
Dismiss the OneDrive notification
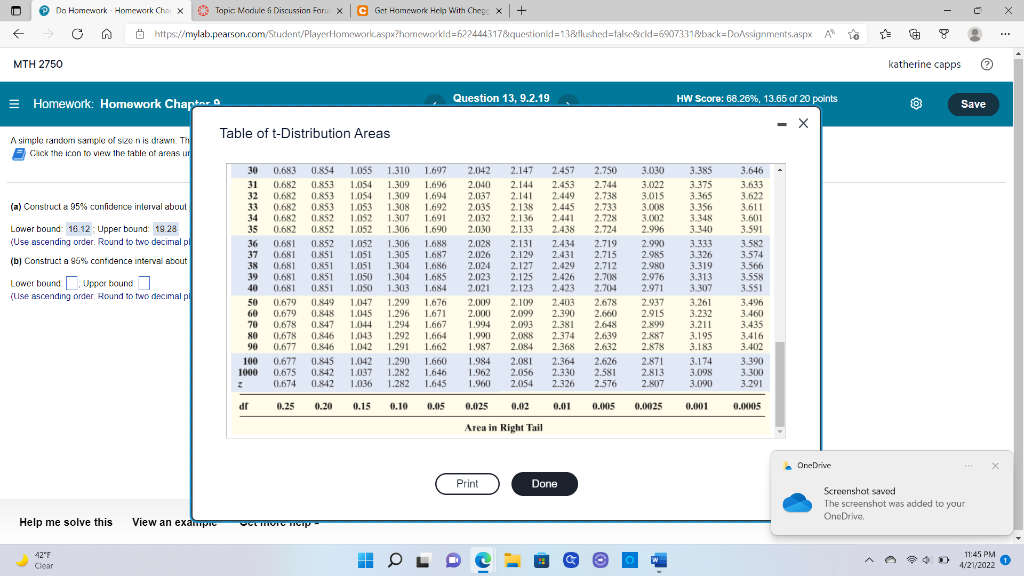995,466
